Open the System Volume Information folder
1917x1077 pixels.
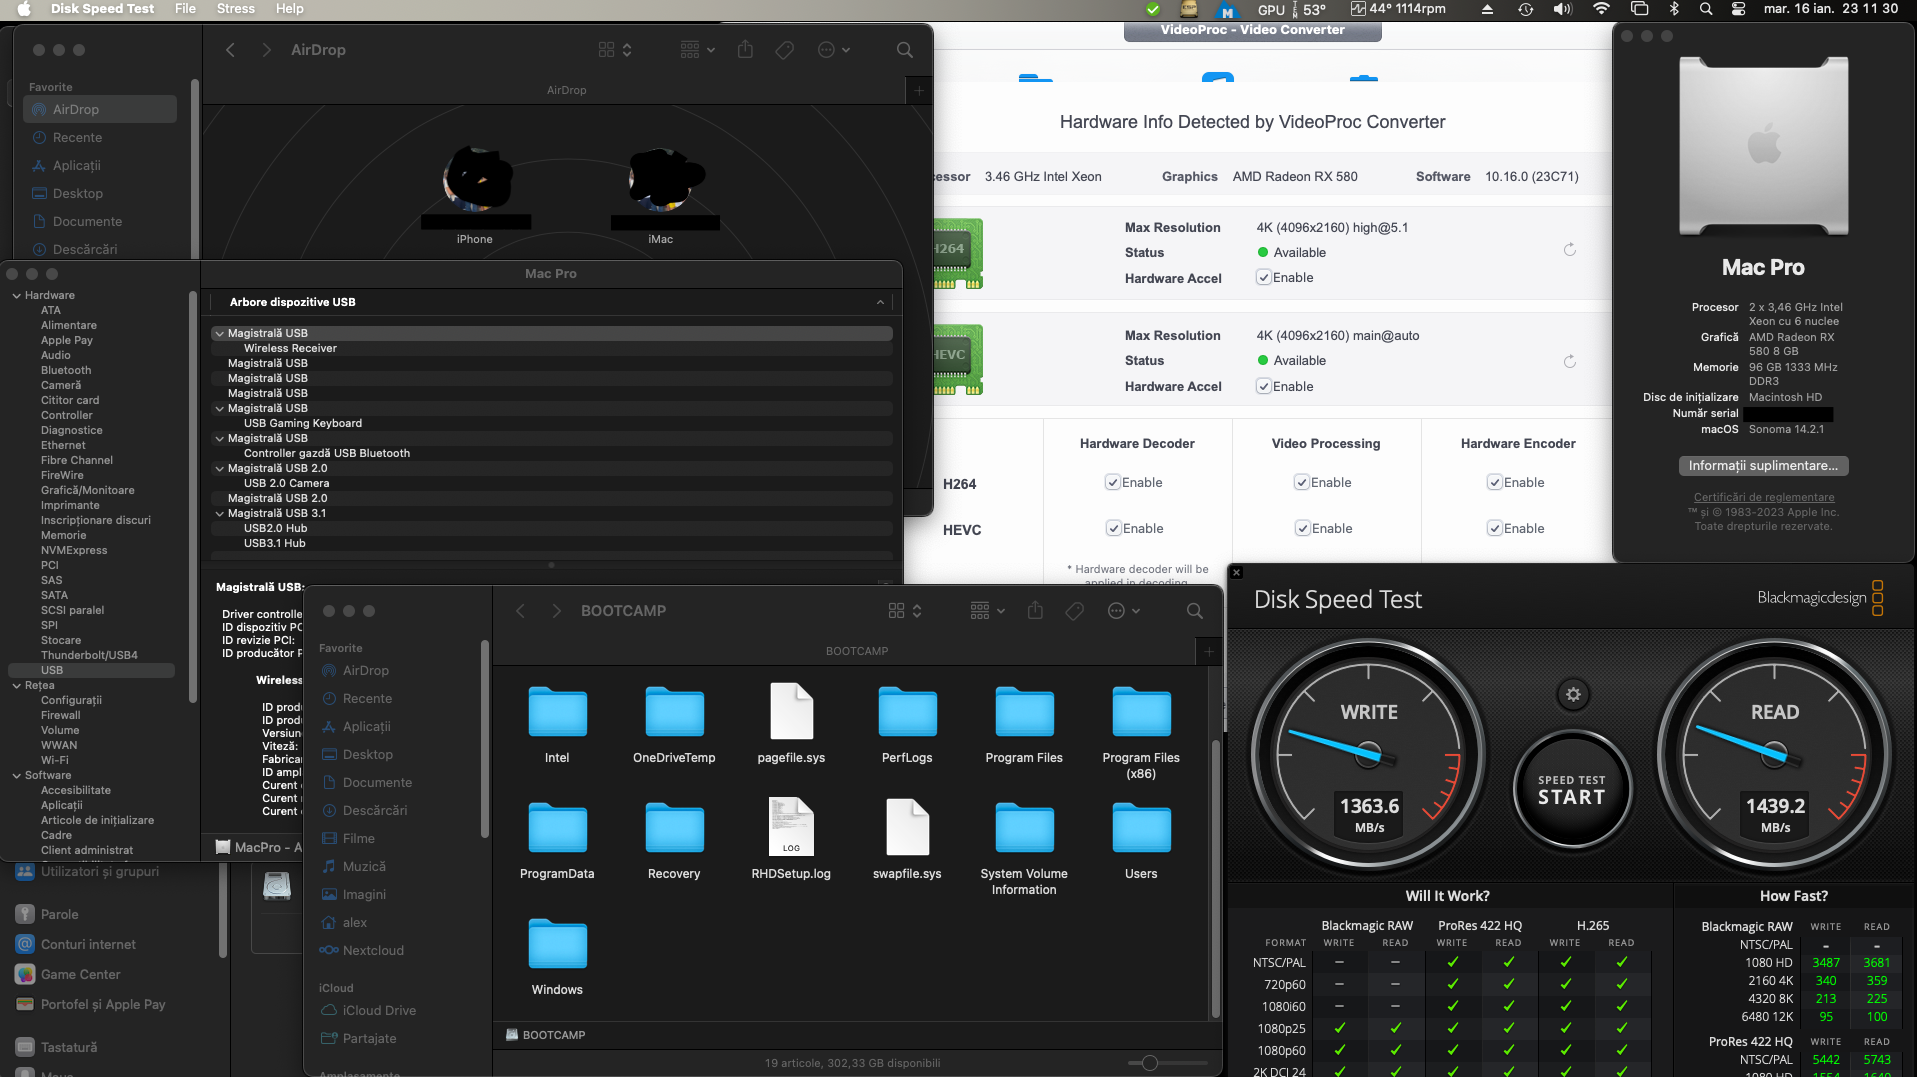pos(1024,849)
